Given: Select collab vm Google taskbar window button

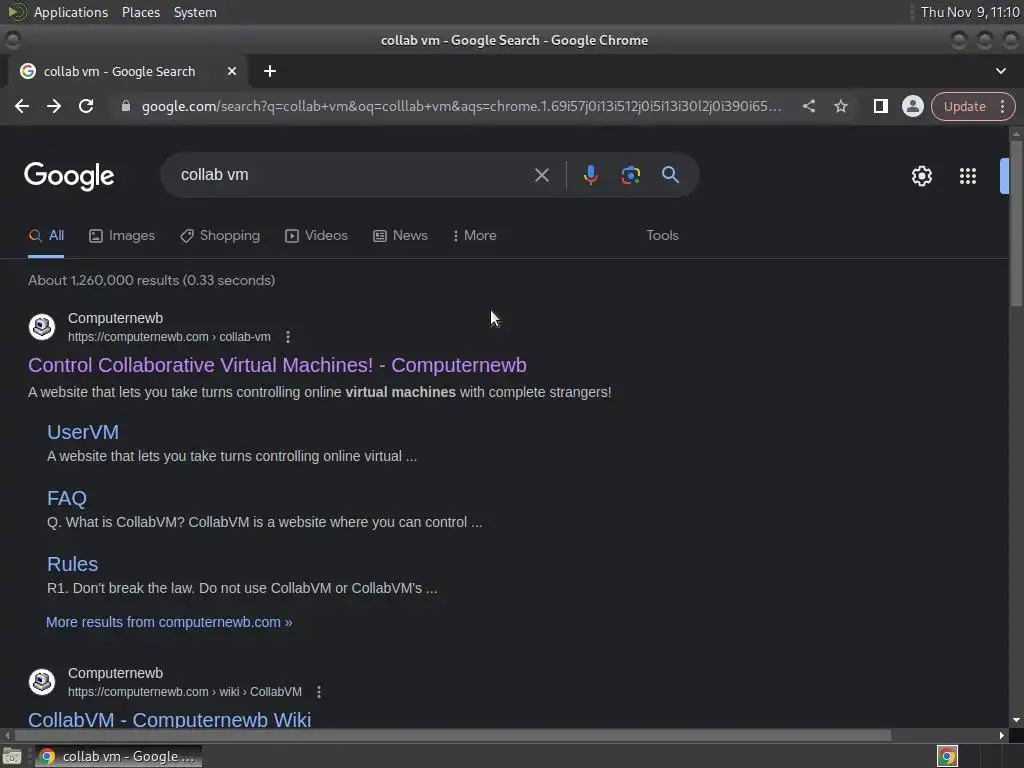Looking at the screenshot, I should (x=118, y=756).
